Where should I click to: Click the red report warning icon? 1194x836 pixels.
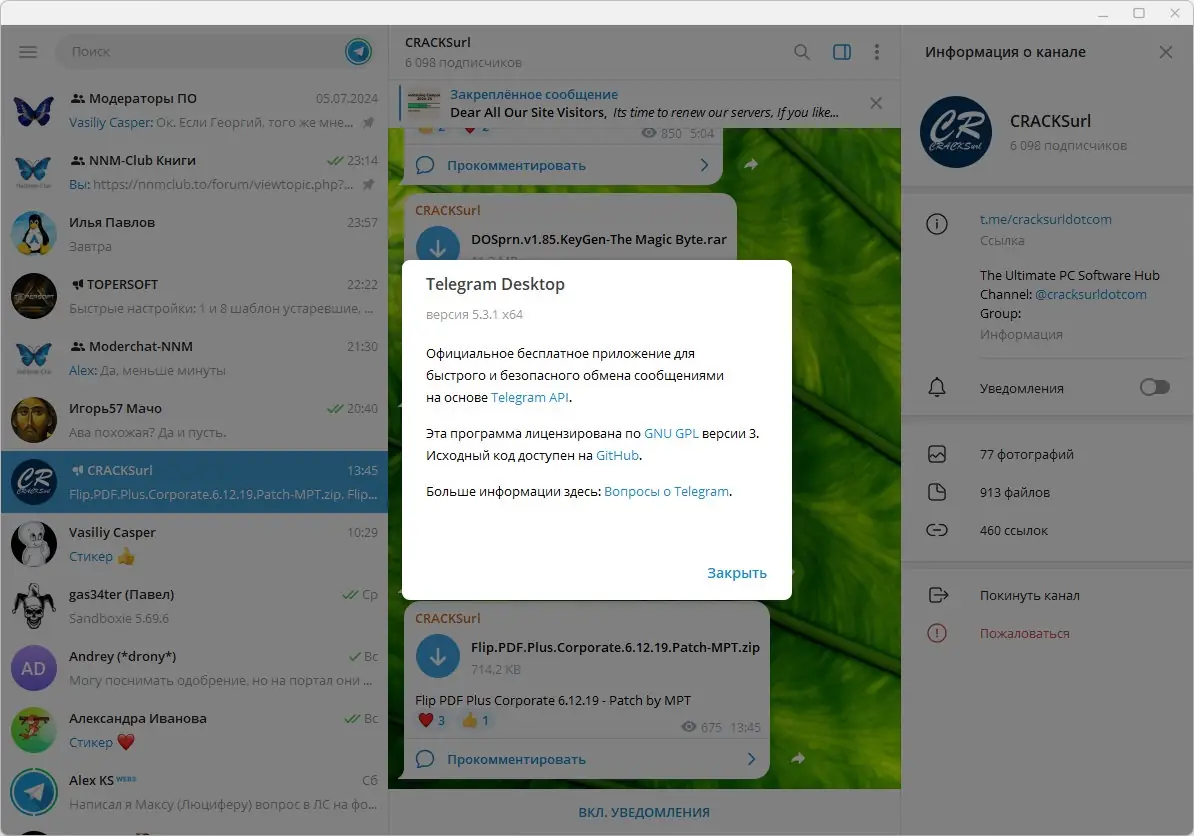937,633
